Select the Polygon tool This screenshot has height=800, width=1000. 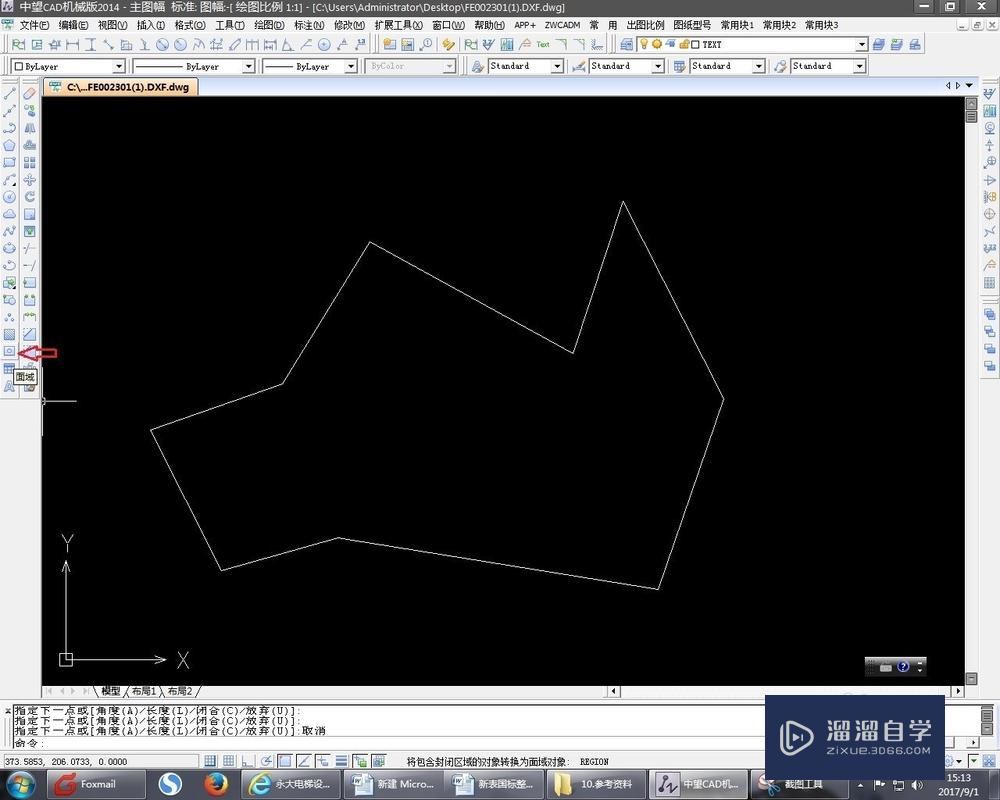[11, 144]
